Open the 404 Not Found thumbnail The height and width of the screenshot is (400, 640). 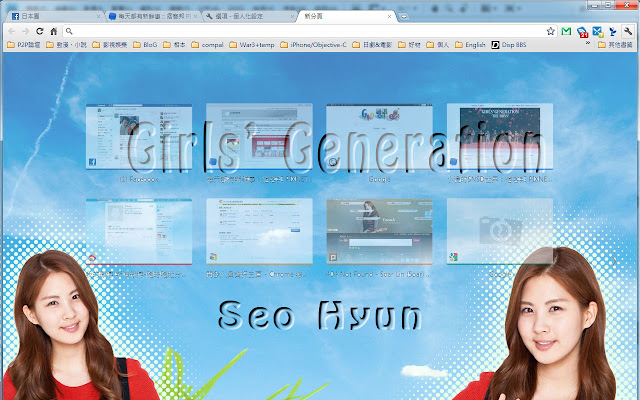[380, 231]
